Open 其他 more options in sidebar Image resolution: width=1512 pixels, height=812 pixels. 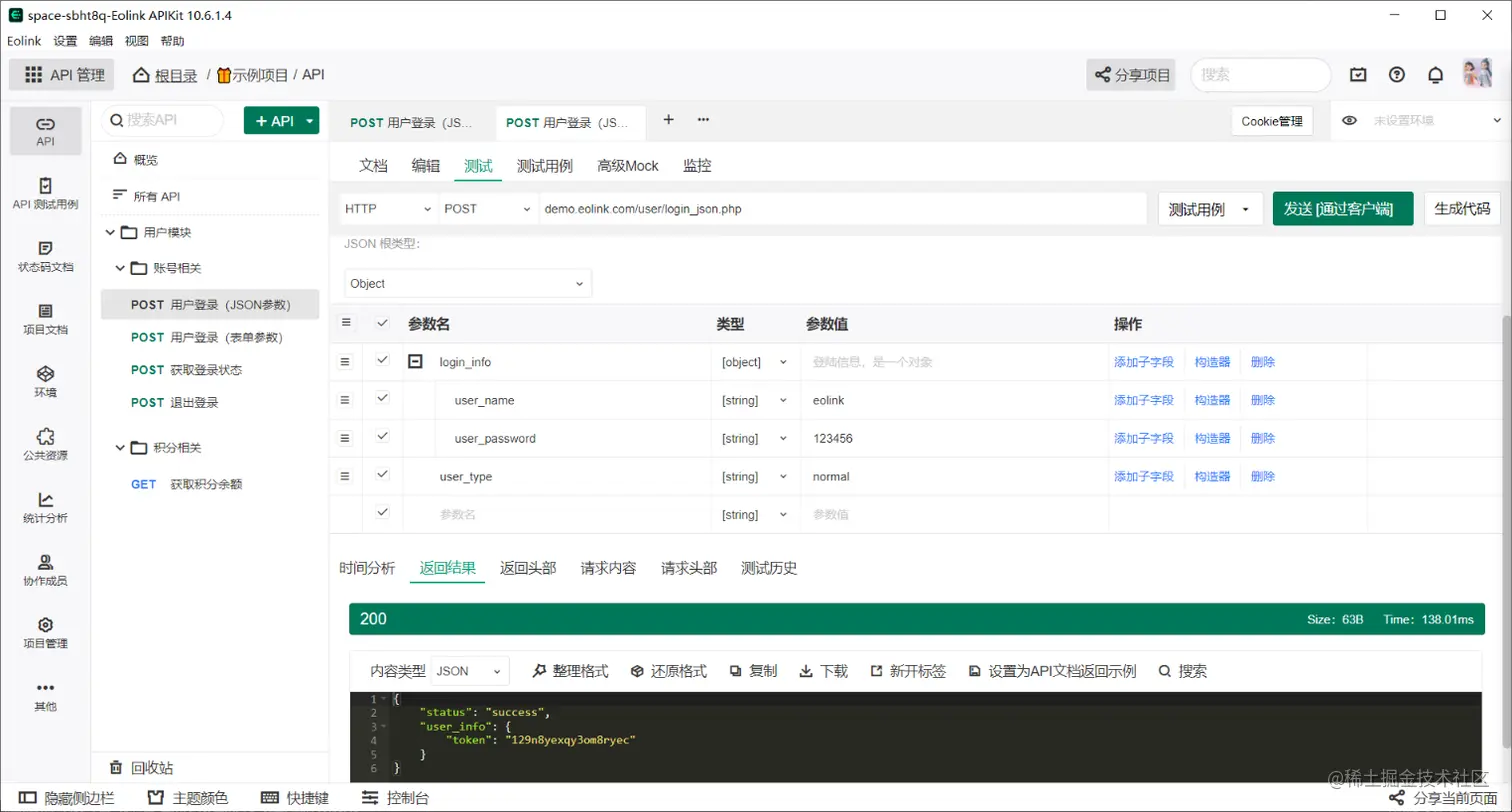coord(45,696)
